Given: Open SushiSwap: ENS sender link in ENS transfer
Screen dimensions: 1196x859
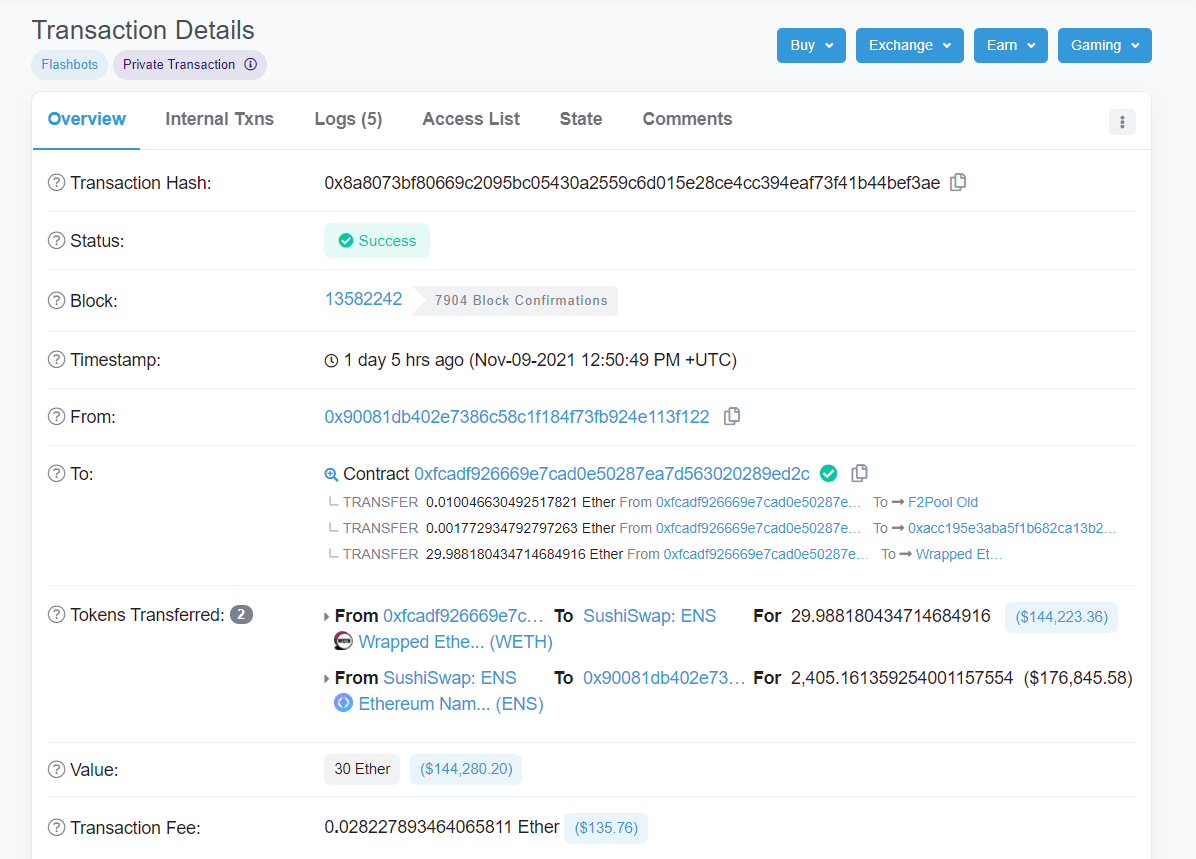Looking at the screenshot, I should [449, 677].
